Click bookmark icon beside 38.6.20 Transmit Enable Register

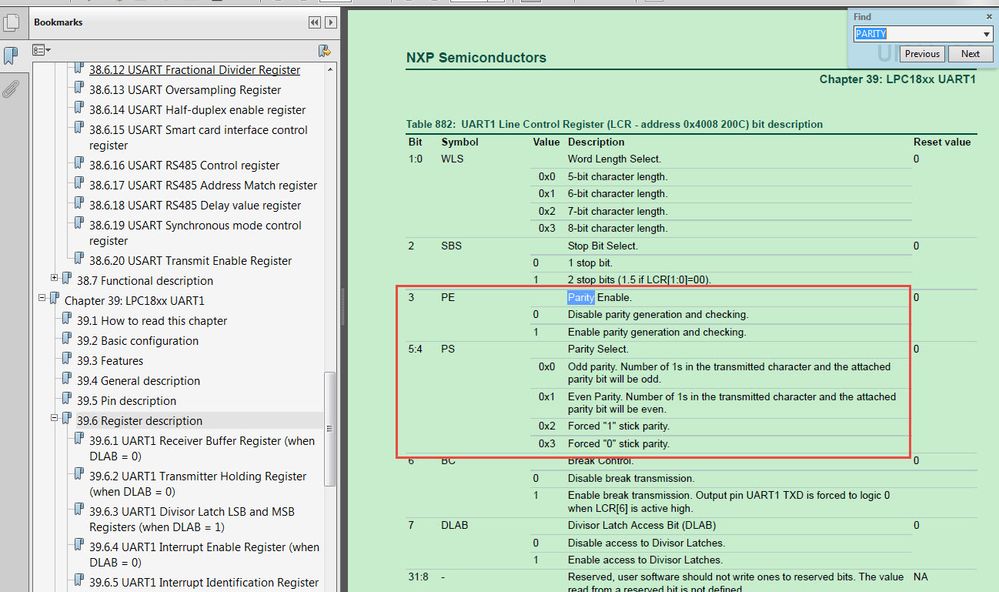pyautogui.click(x=79, y=258)
